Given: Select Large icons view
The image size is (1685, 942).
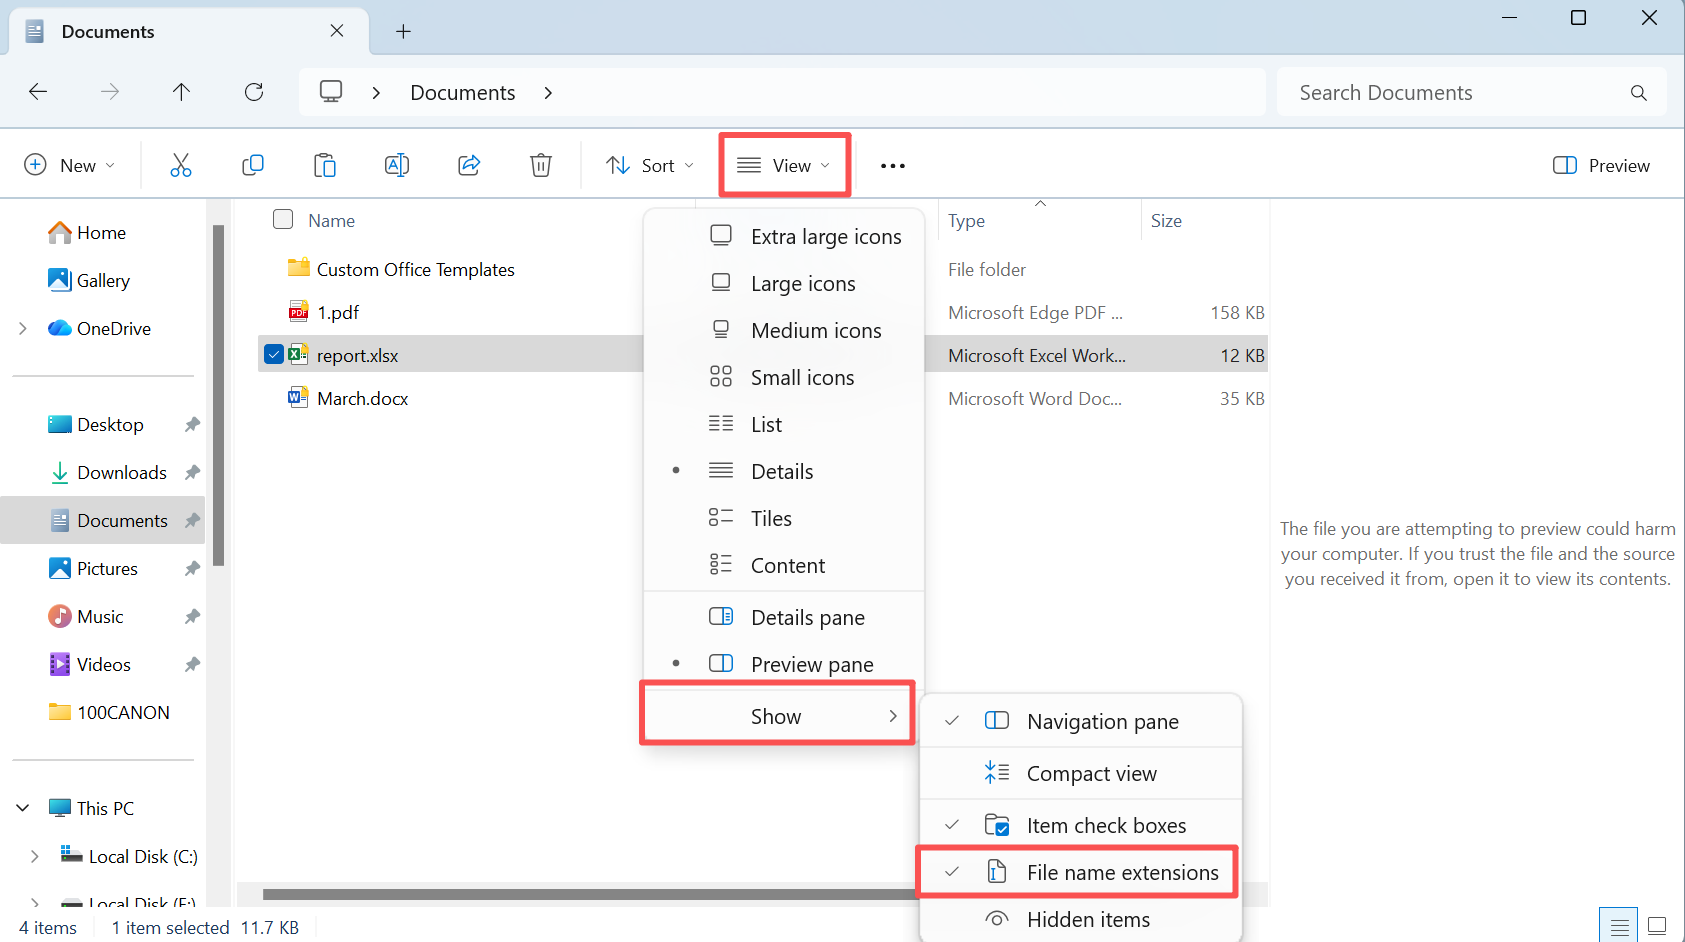Looking at the screenshot, I should (784, 283).
